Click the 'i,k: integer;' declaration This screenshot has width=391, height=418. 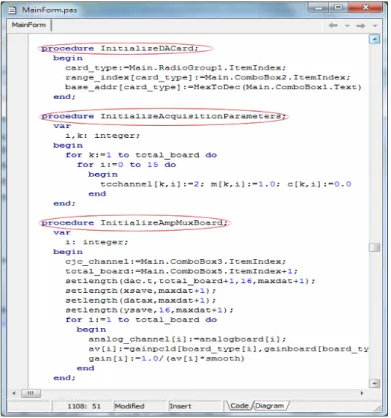point(102,136)
